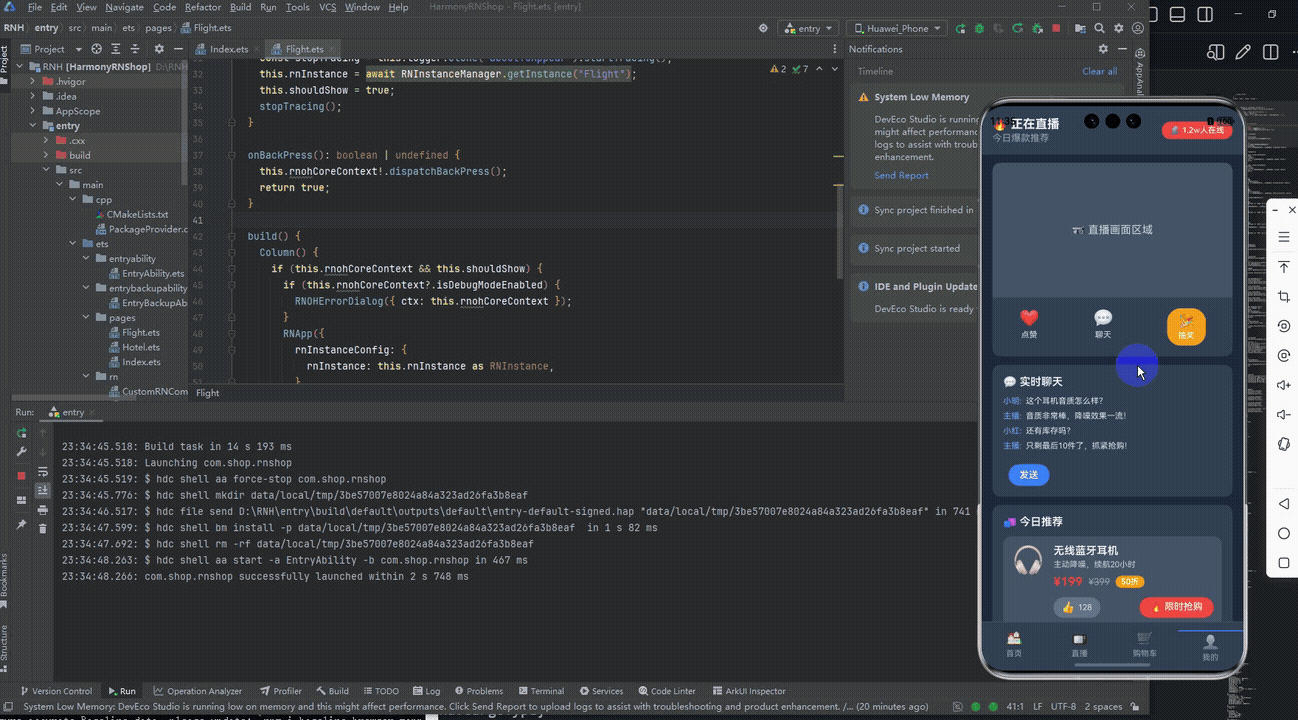Click emulator back triangle button

coord(1284,503)
